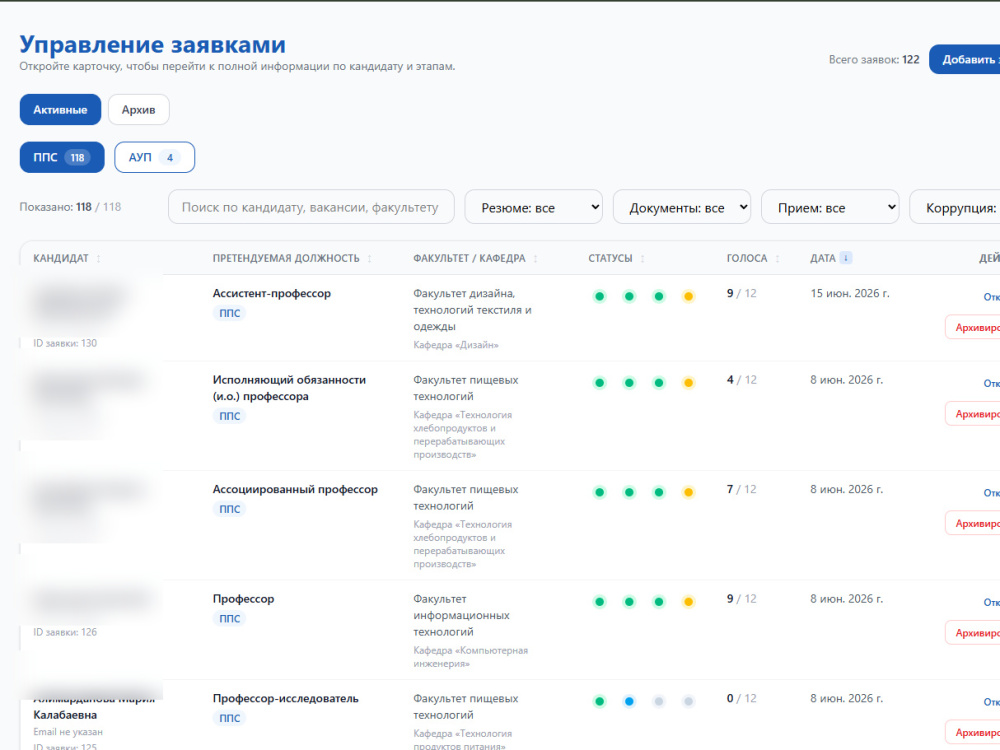Sort by the Кандидат column sort icon

[x=98, y=259]
